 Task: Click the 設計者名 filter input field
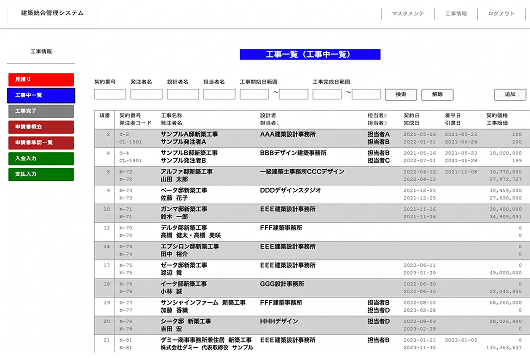click(183, 94)
